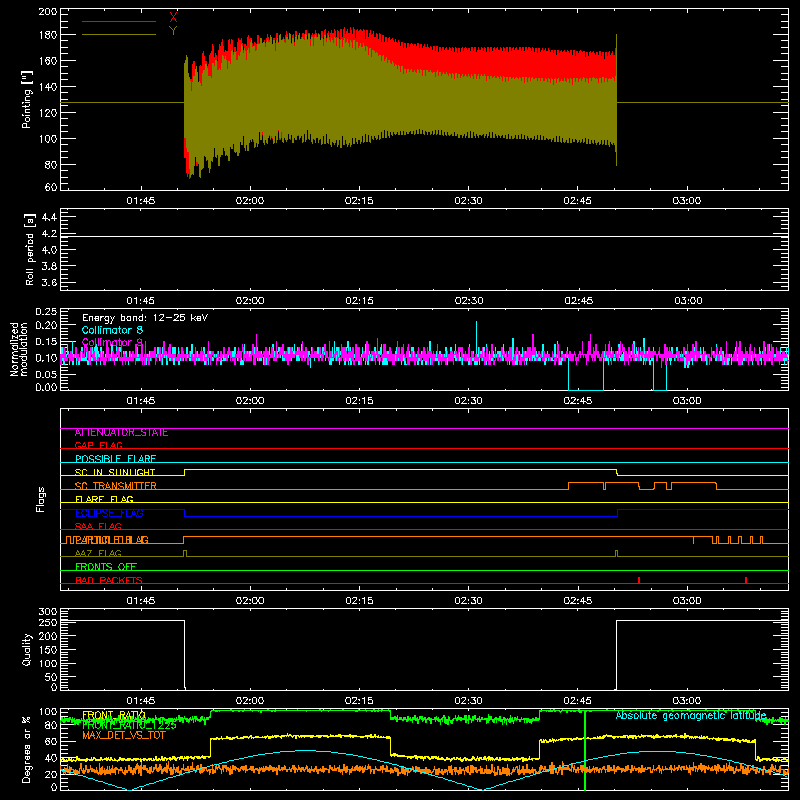Click the magenta "Collimator 9" legend entry

[x=112, y=342]
